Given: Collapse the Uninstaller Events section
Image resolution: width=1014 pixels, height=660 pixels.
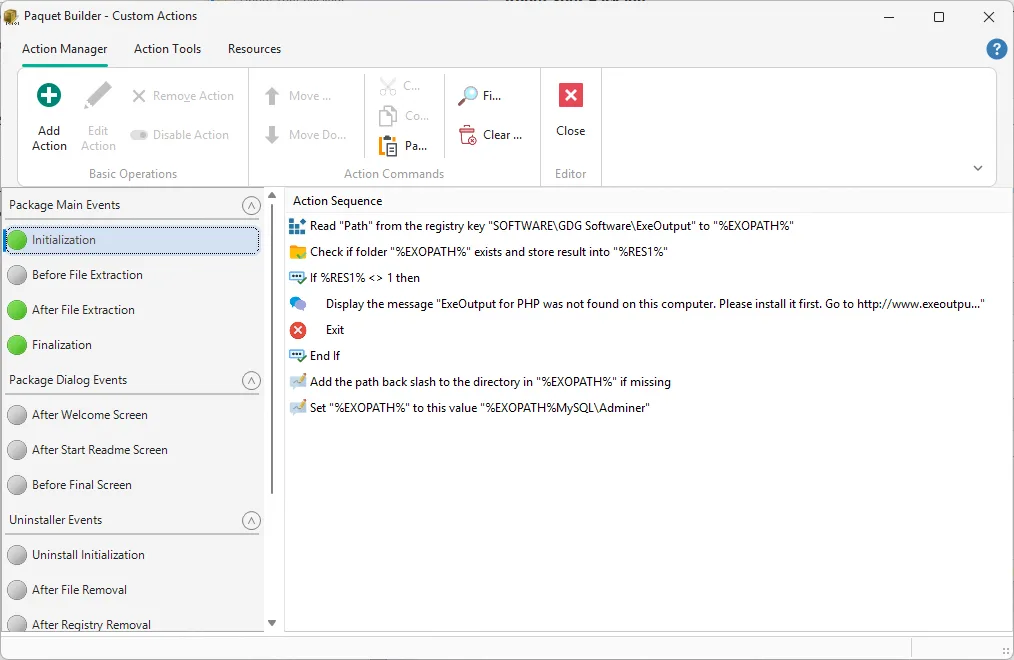Looking at the screenshot, I should tap(251, 521).
